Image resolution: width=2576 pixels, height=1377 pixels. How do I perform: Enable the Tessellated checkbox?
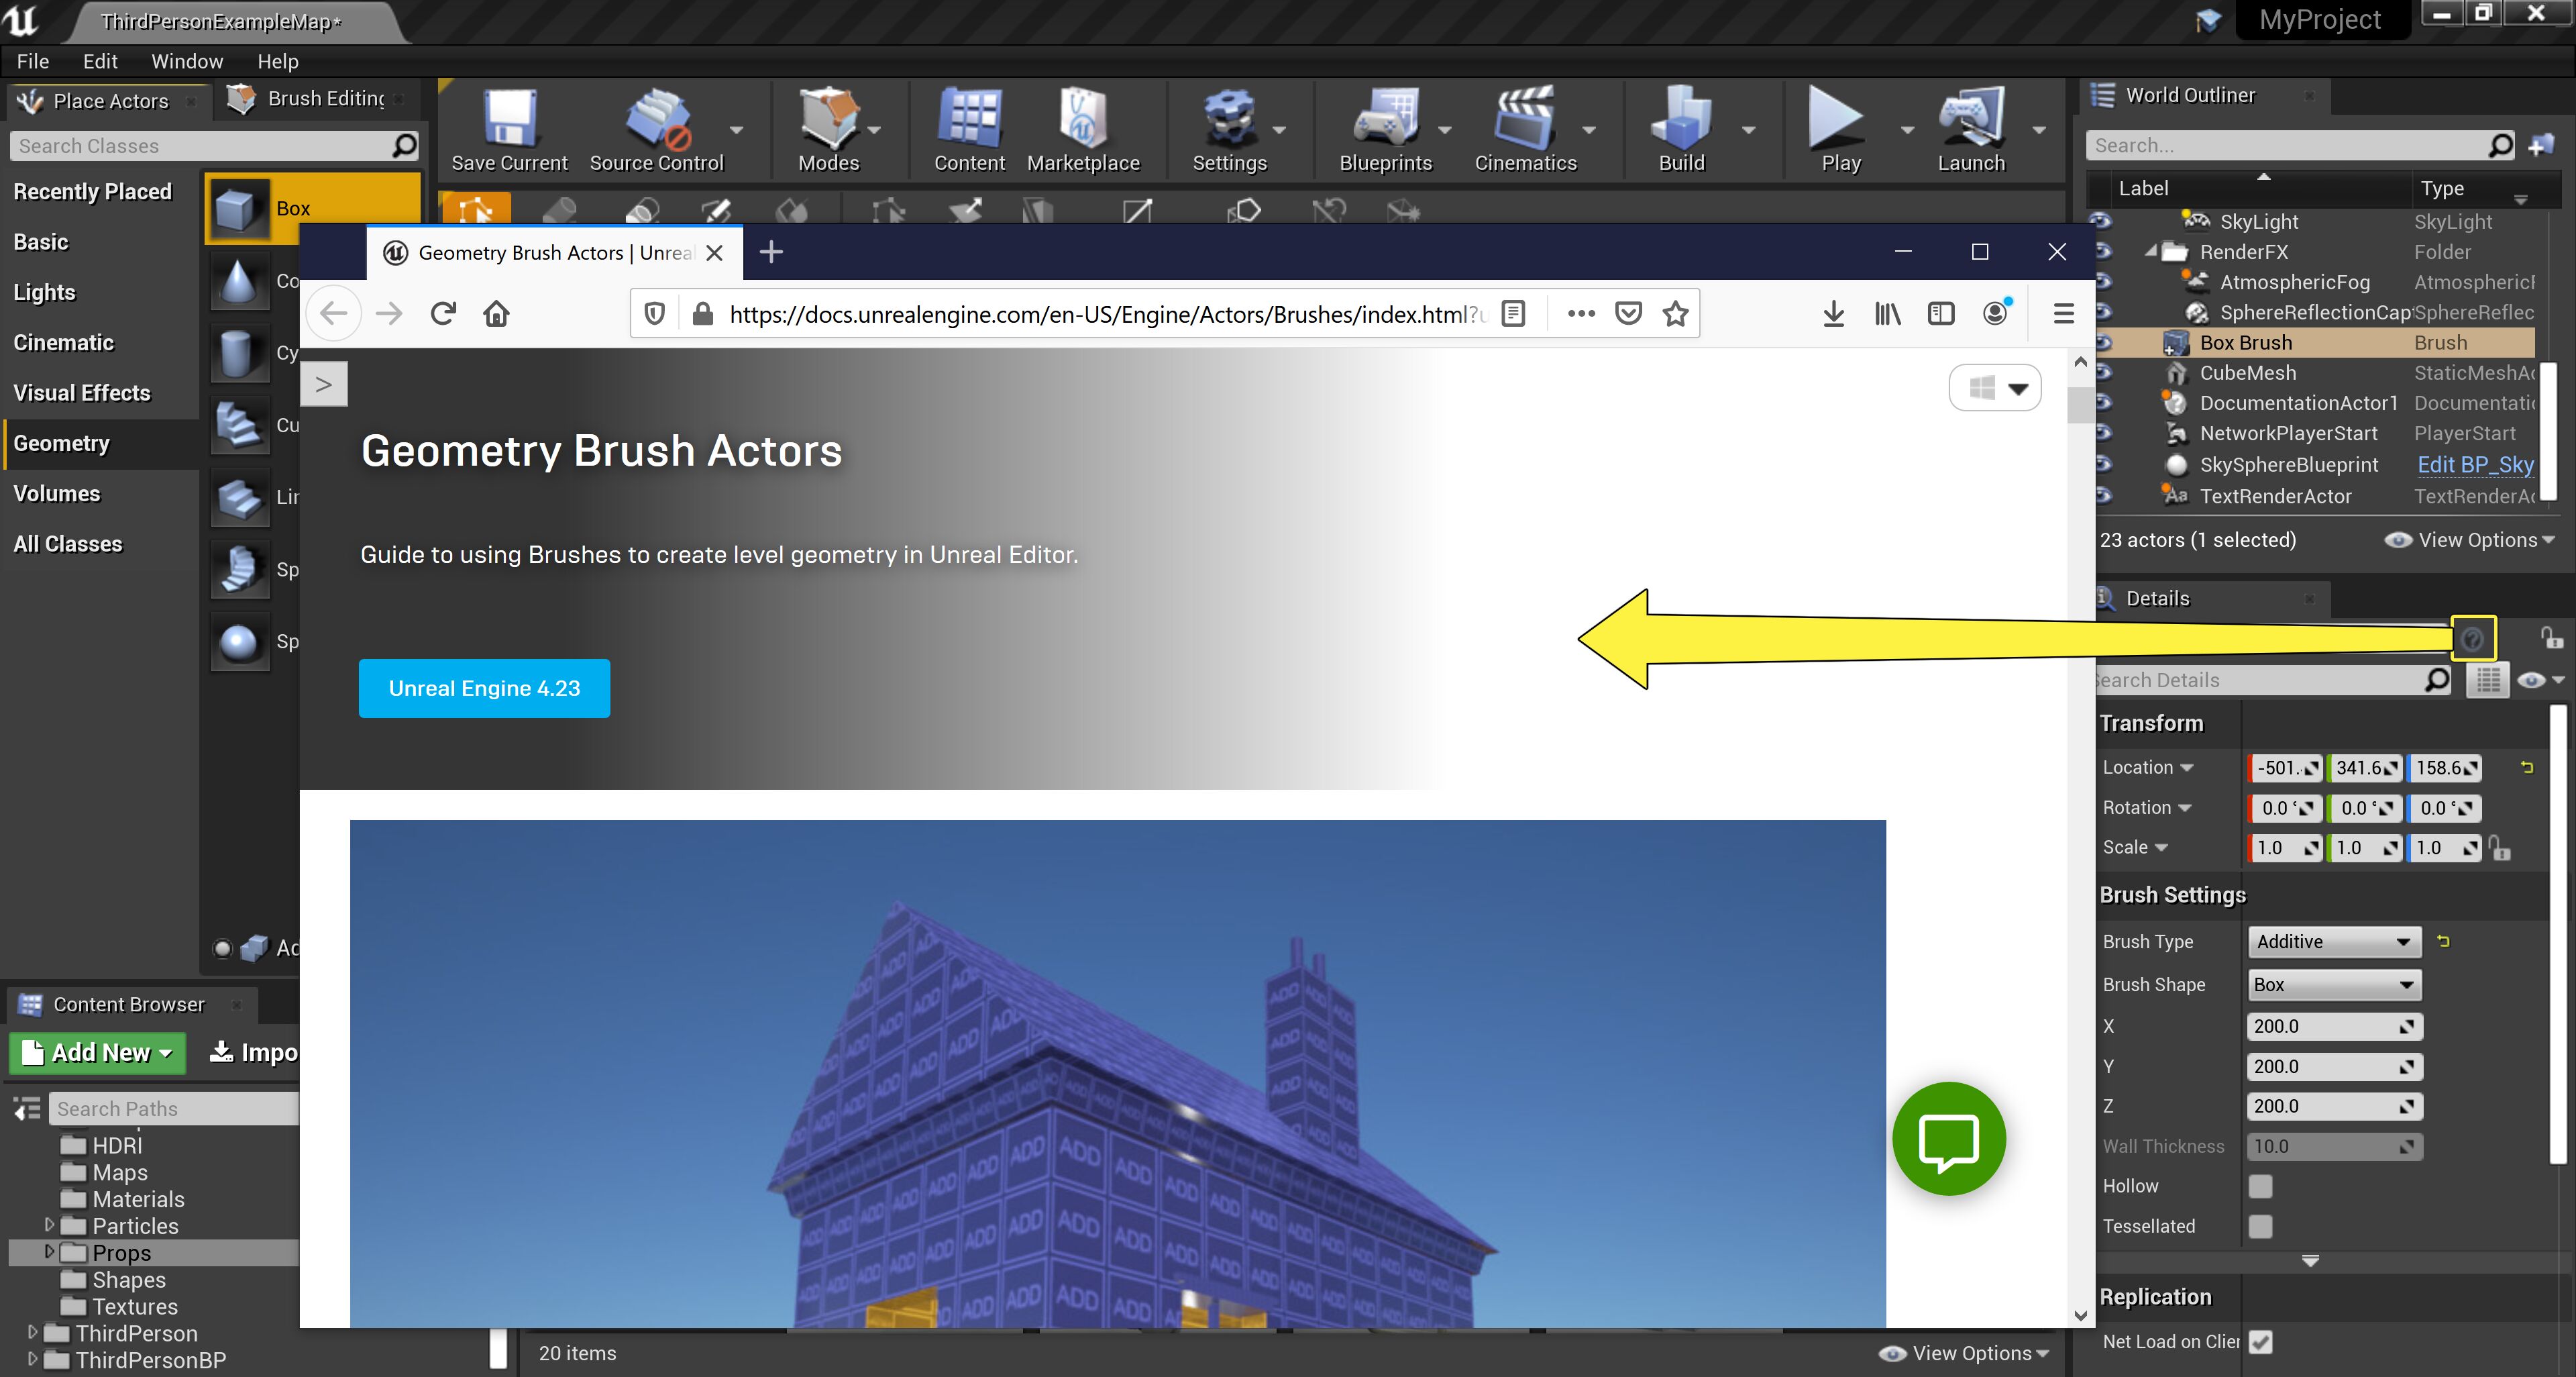2260,1226
